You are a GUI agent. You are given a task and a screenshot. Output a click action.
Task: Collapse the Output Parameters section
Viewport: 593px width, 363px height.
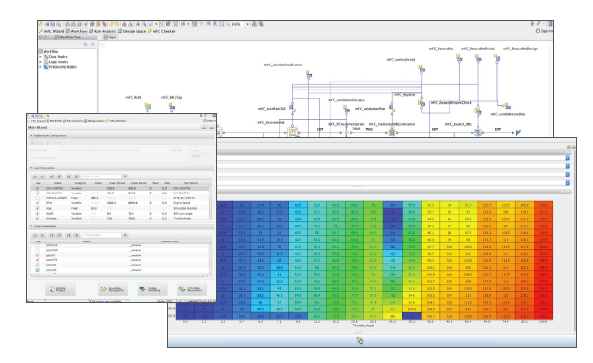click(x=32, y=226)
